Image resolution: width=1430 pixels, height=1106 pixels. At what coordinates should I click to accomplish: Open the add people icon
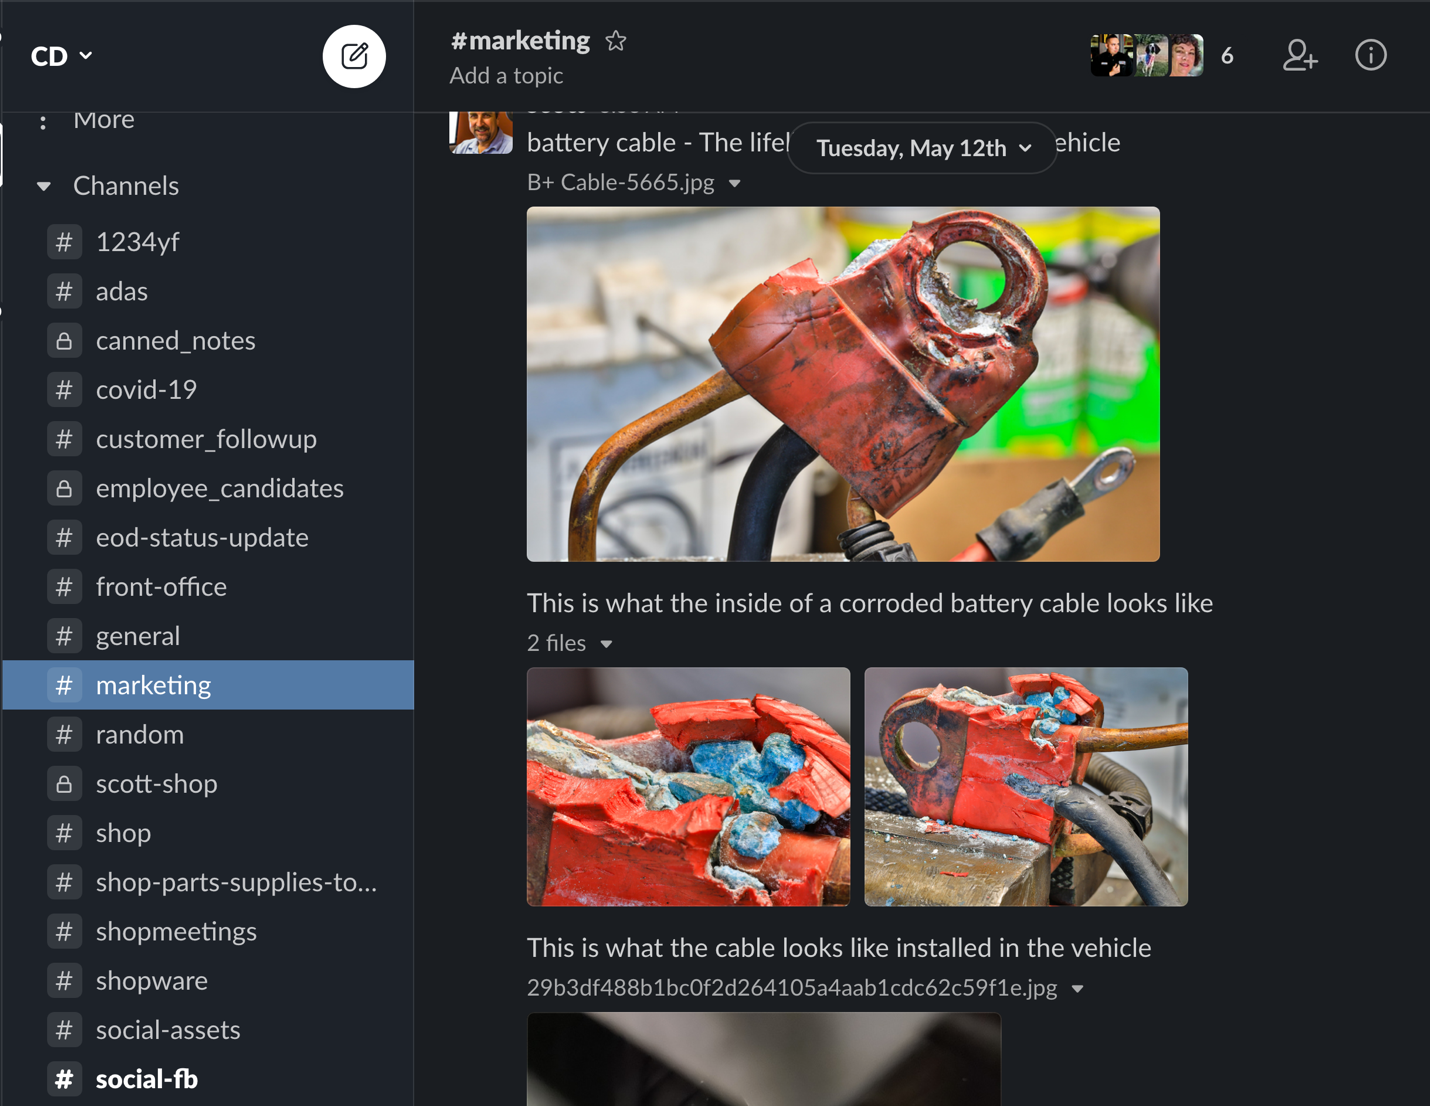(x=1300, y=55)
